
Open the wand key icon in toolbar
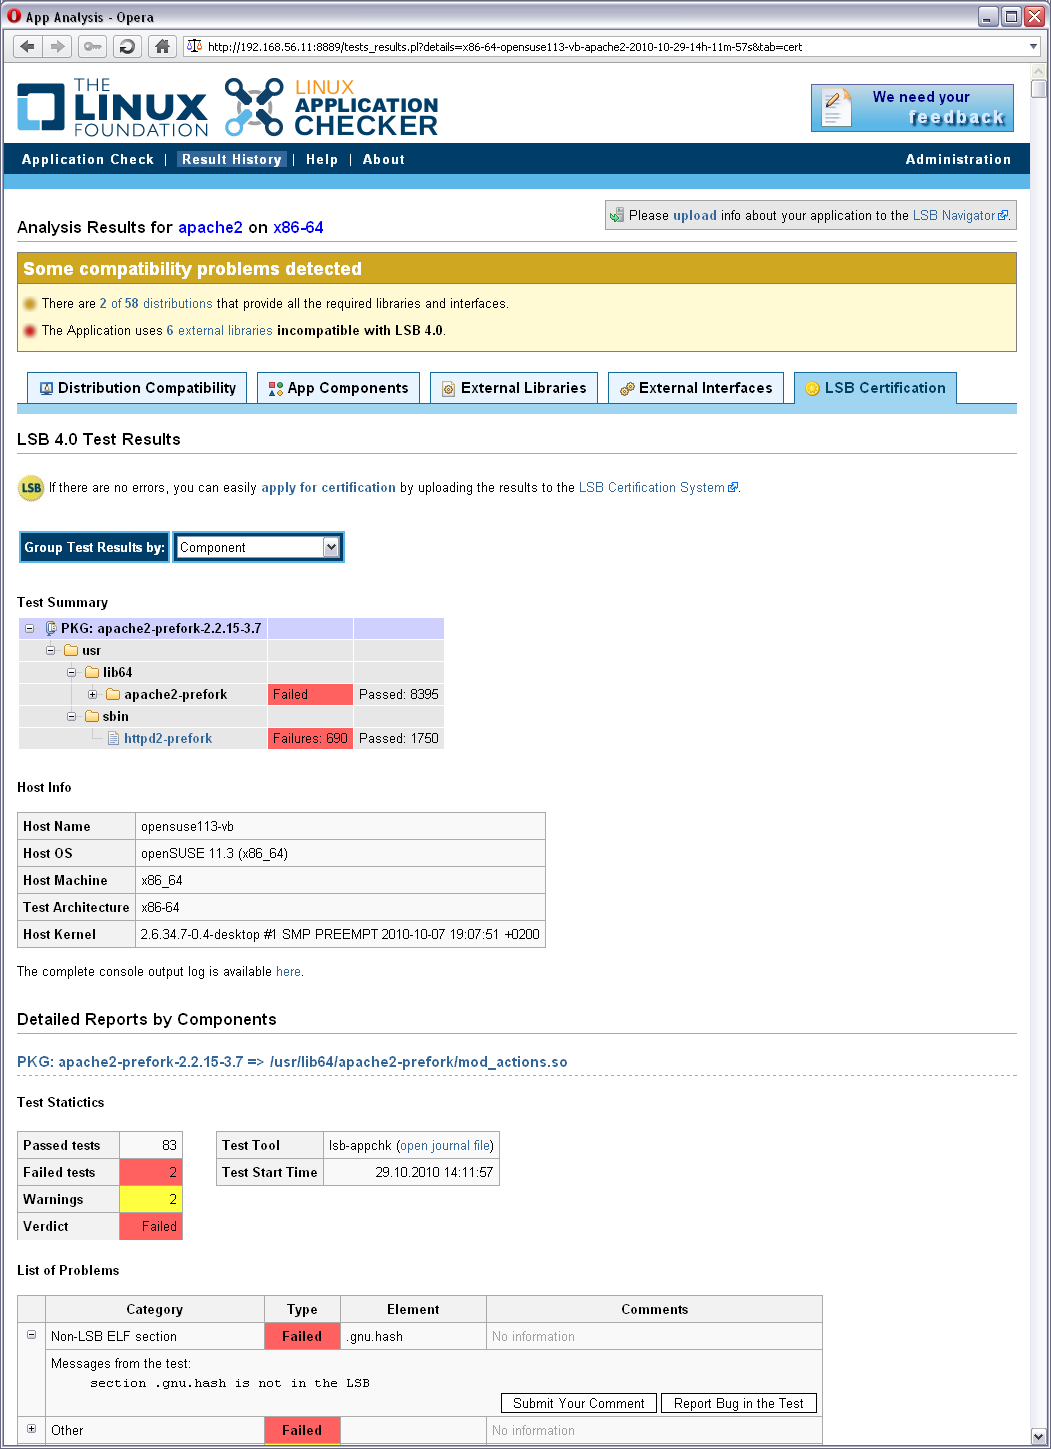click(x=92, y=46)
